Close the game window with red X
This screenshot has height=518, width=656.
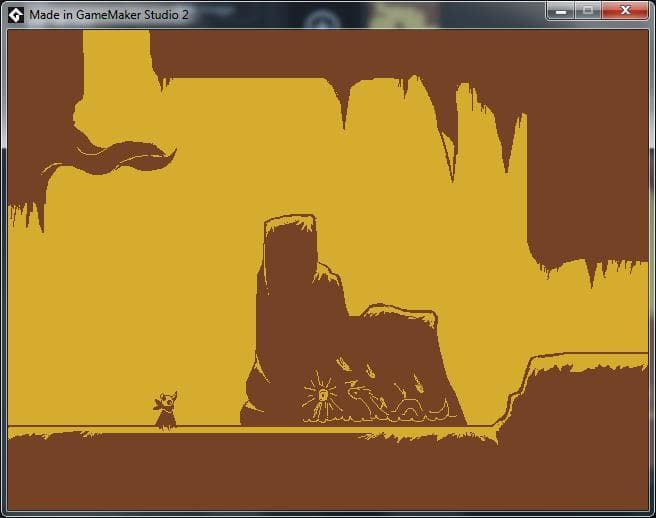[625, 11]
